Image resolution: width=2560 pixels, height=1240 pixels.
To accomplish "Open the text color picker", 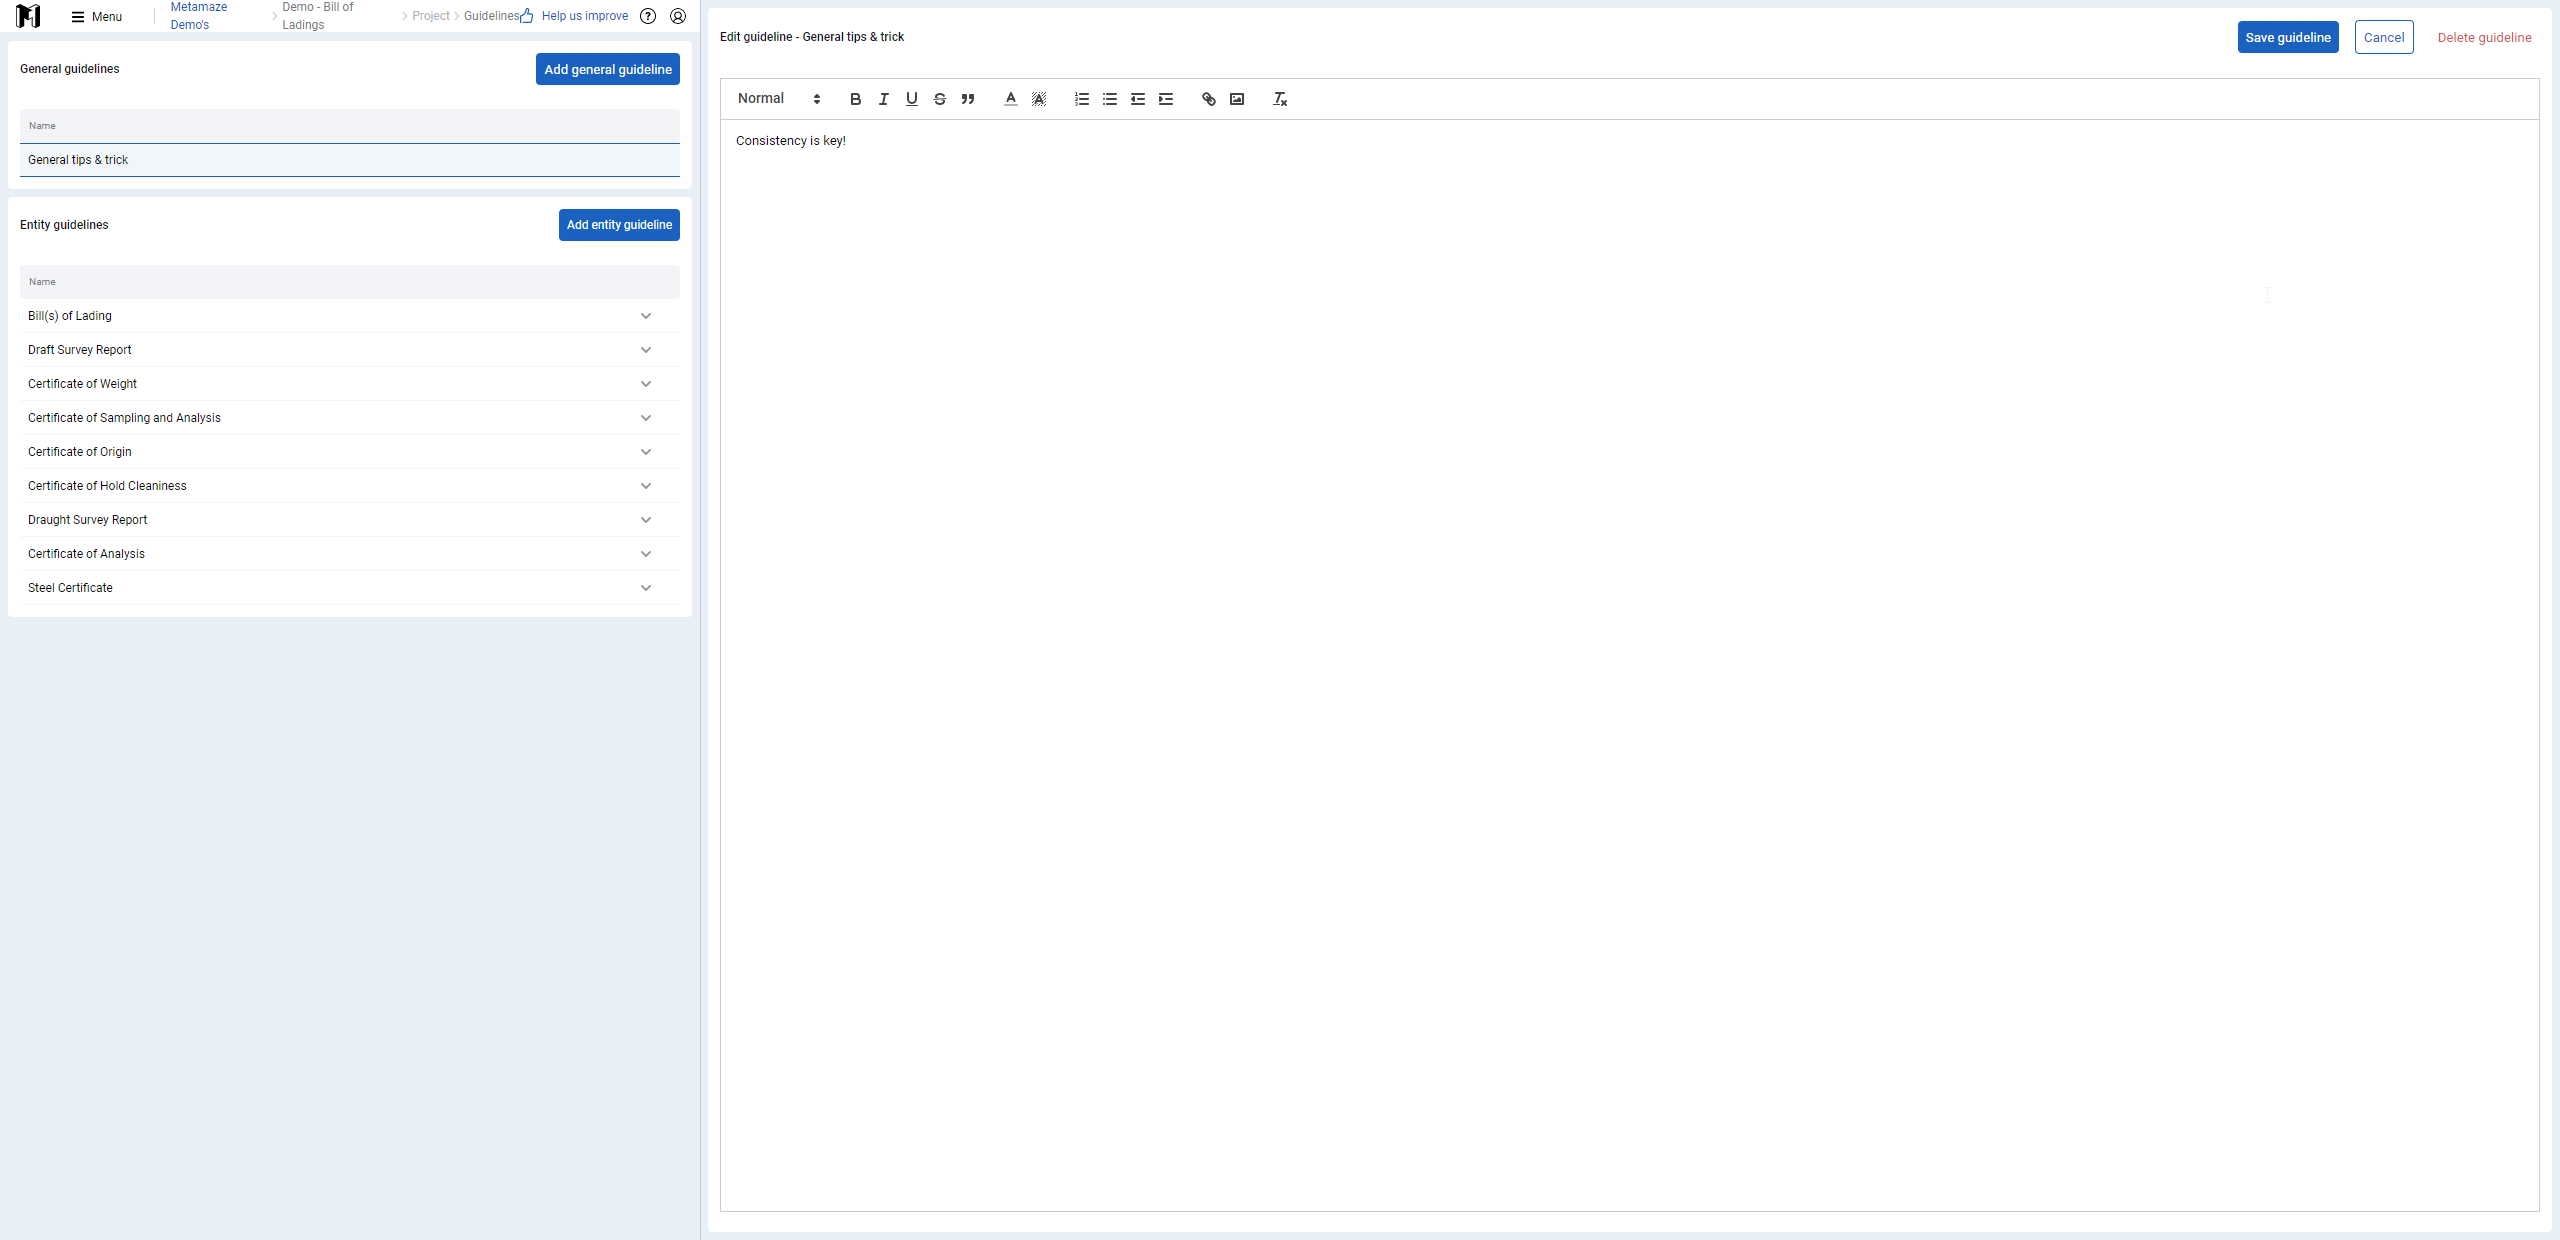I will (x=1011, y=99).
